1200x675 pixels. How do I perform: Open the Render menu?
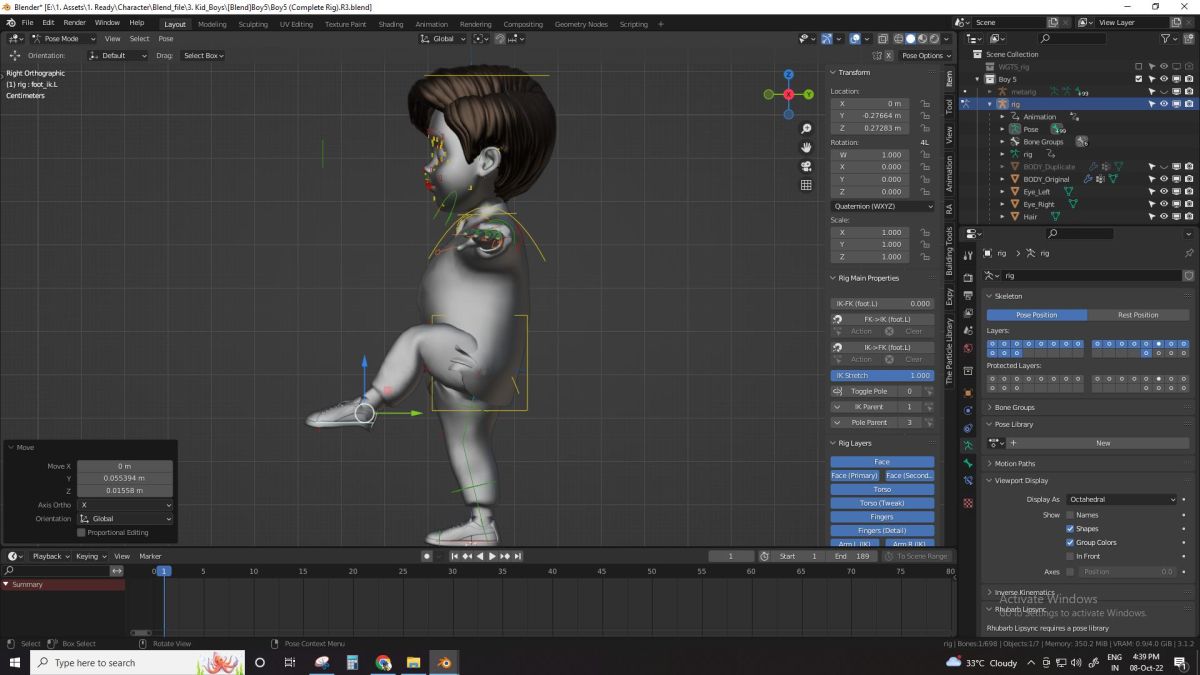[75, 22]
